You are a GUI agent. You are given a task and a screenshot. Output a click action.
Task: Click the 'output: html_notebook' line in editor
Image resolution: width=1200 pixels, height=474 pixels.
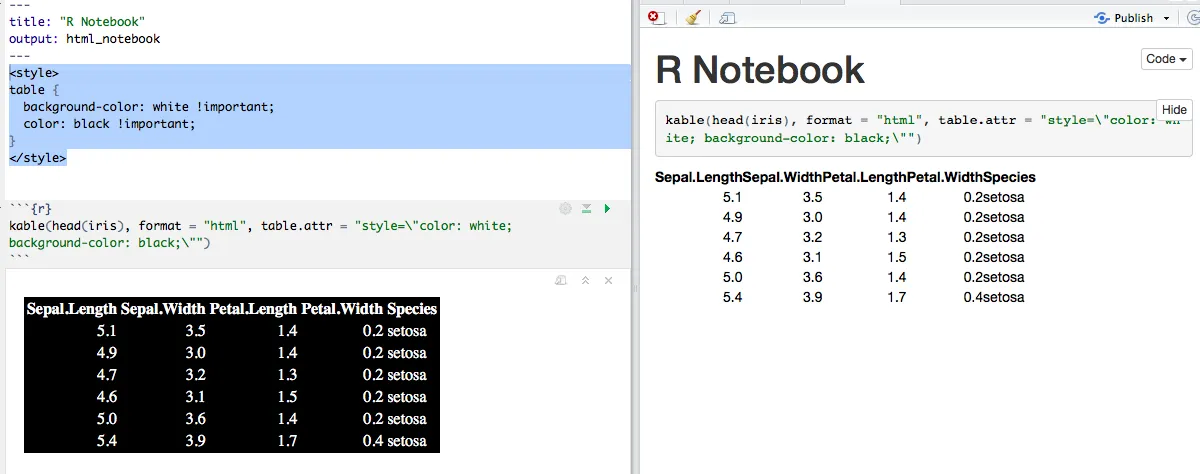pos(85,38)
